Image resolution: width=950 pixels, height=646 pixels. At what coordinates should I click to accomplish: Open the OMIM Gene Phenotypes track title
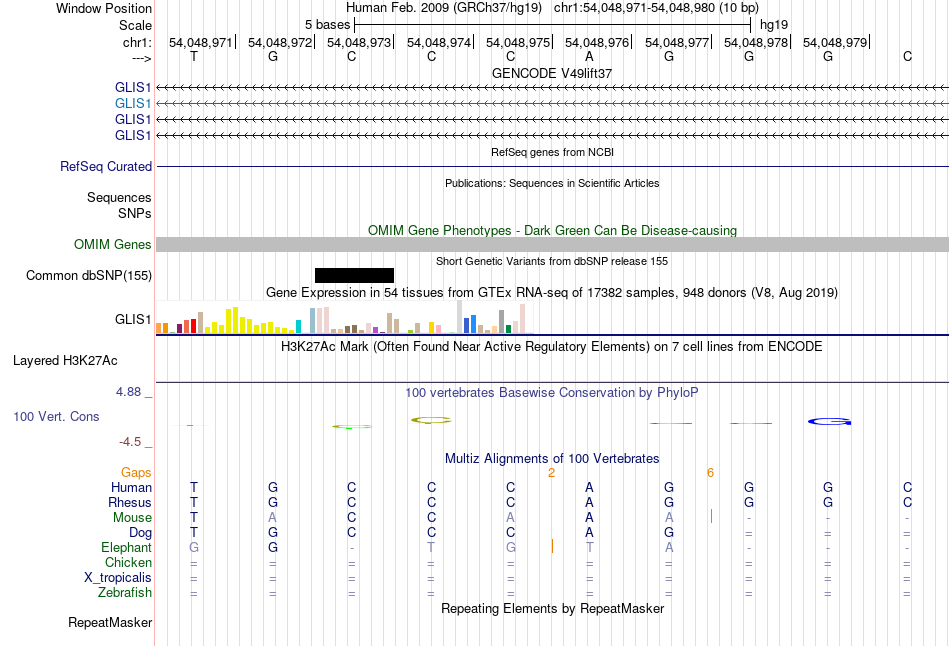click(x=552, y=230)
